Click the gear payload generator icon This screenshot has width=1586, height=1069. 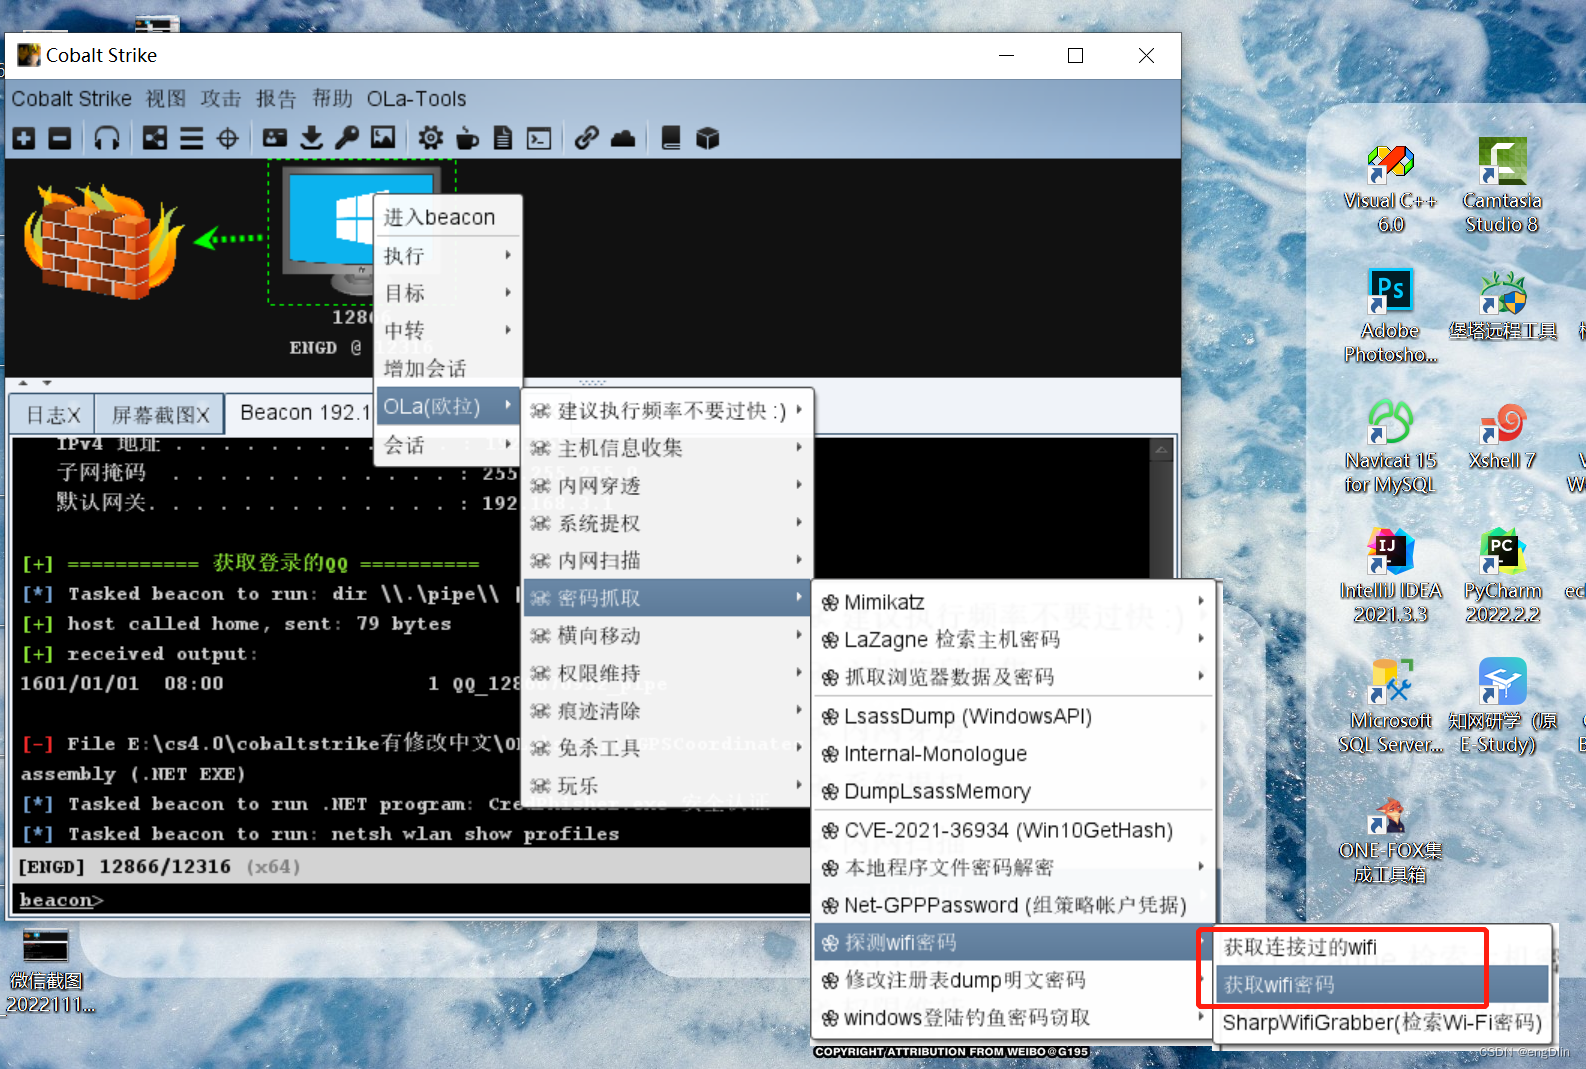pyautogui.click(x=431, y=138)
